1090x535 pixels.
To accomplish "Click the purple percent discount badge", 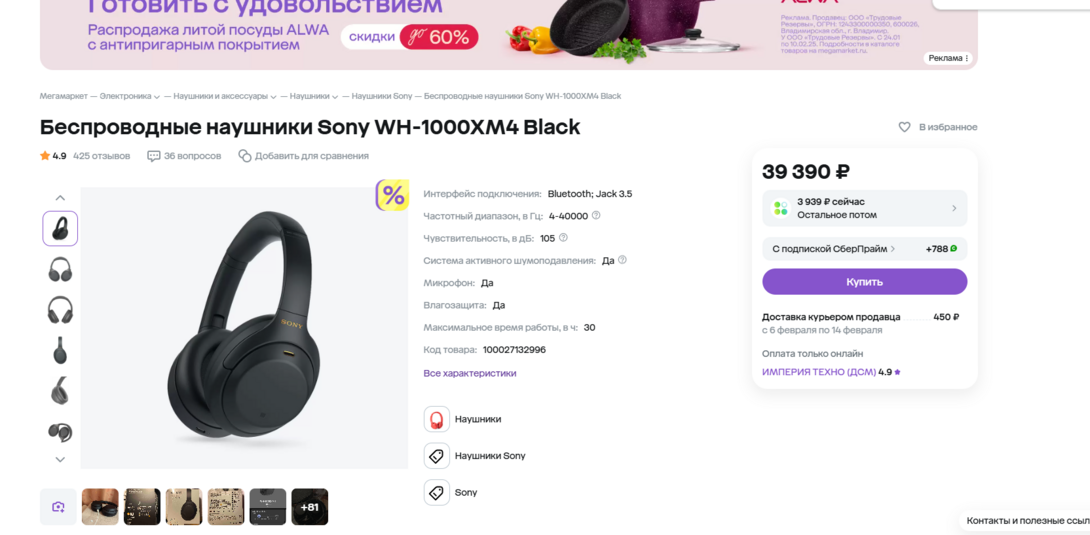I will 392,195.
